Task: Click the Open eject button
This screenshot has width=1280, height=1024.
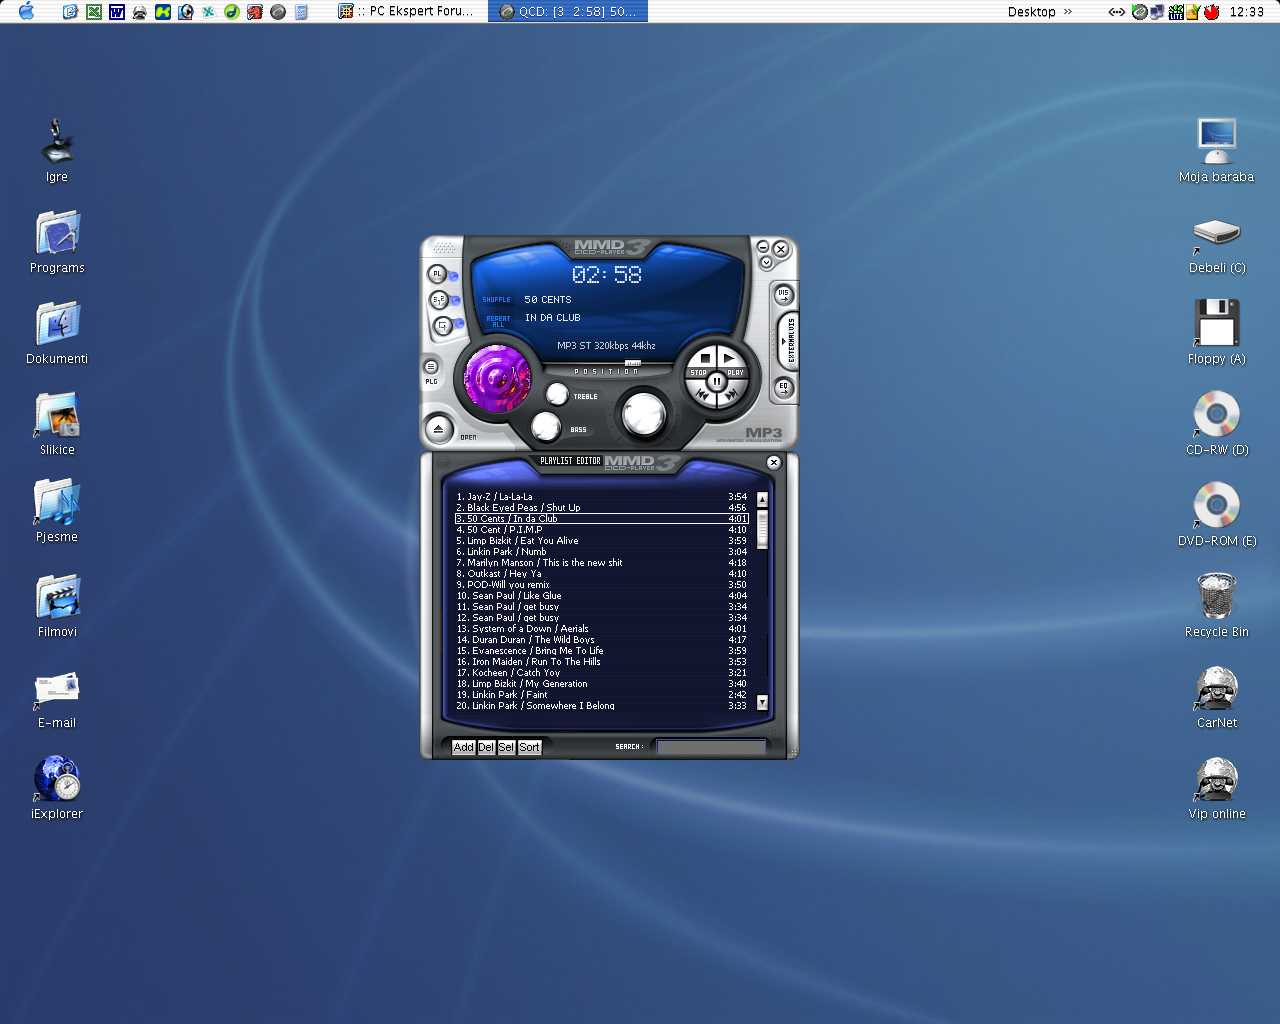Action: point(438,429)
